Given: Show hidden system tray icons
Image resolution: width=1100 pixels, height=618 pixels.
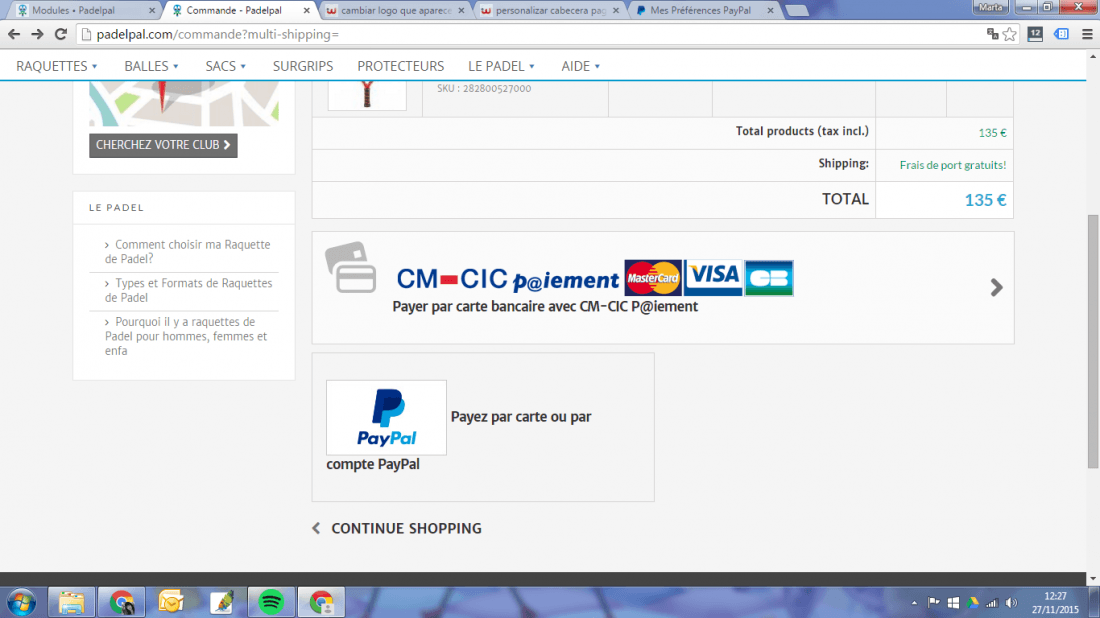Looking at the screenshot, I should pos(914,603).
